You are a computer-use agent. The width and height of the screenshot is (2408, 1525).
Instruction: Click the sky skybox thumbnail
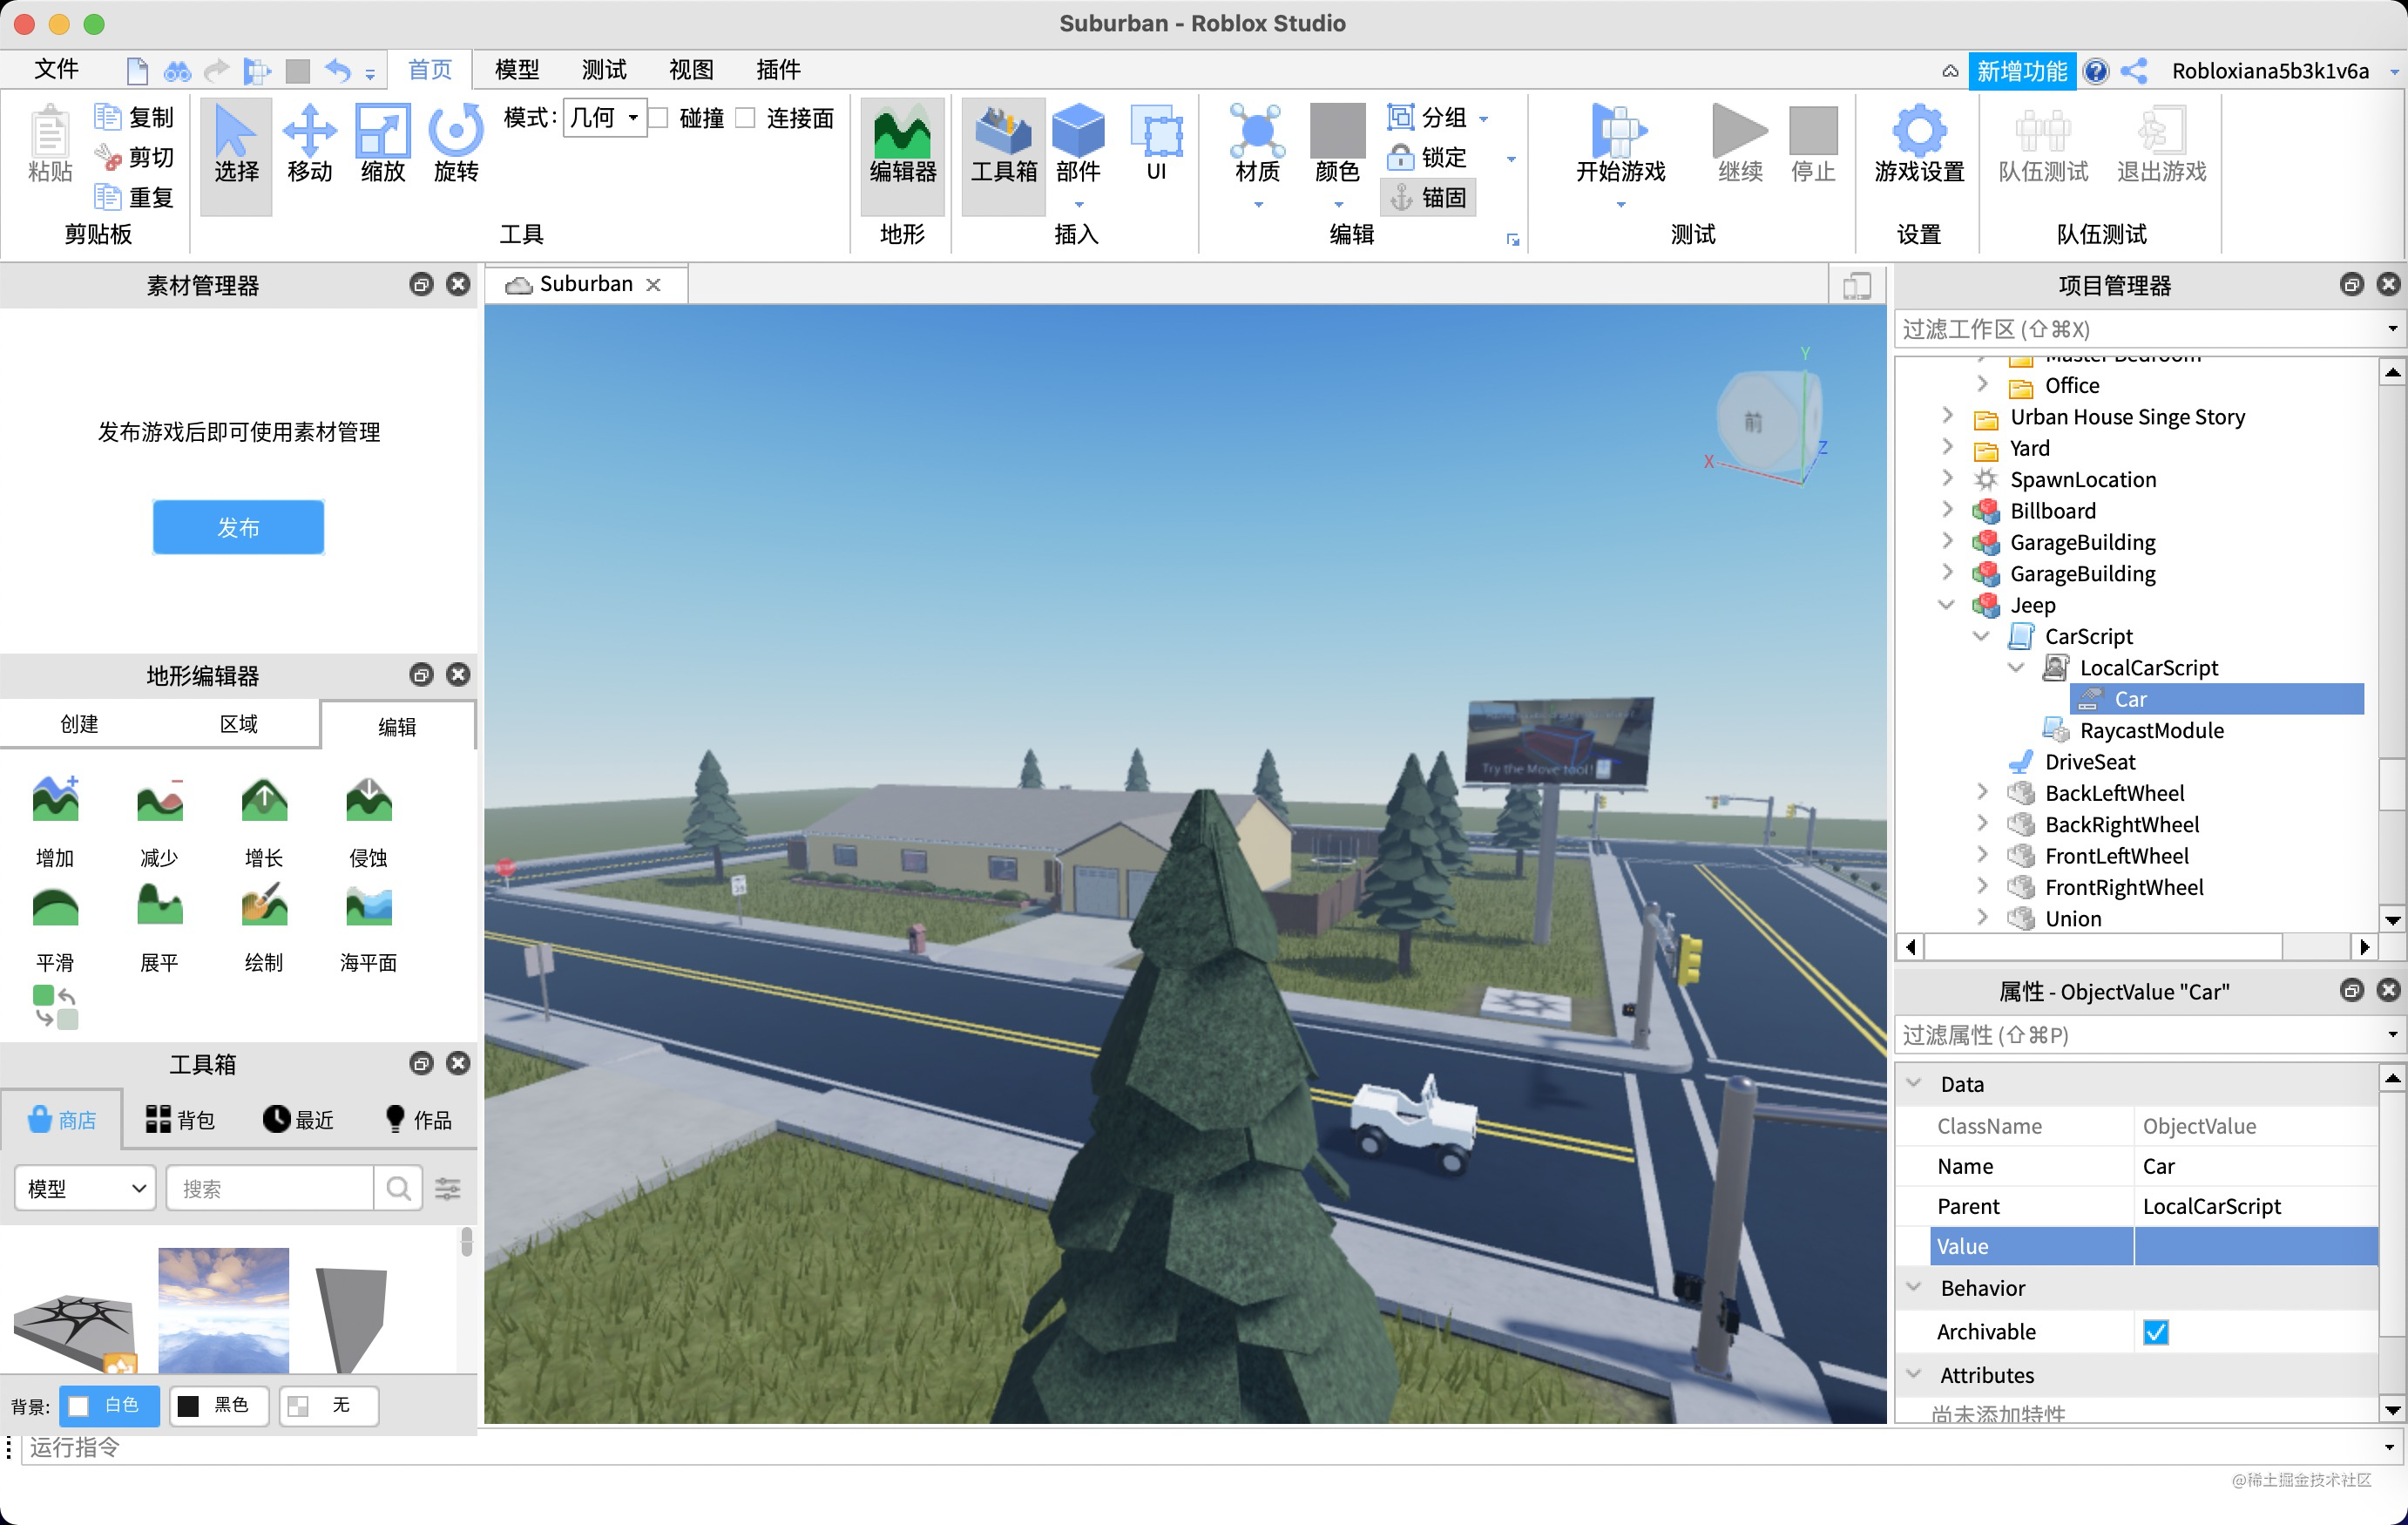223,1309
